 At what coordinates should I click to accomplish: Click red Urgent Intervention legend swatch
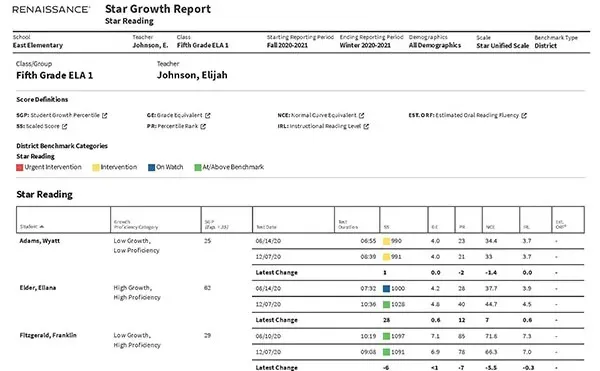(20, 168)
